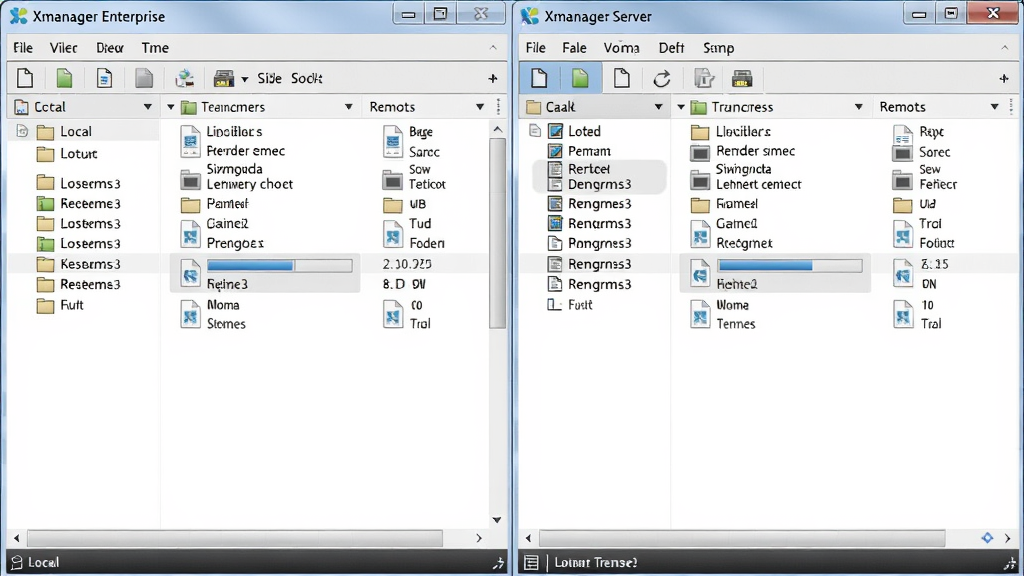Screen dimensions: 1024x576
Task: Click Side button in Enterprise toolbar
Action: [x=269, y=78]
